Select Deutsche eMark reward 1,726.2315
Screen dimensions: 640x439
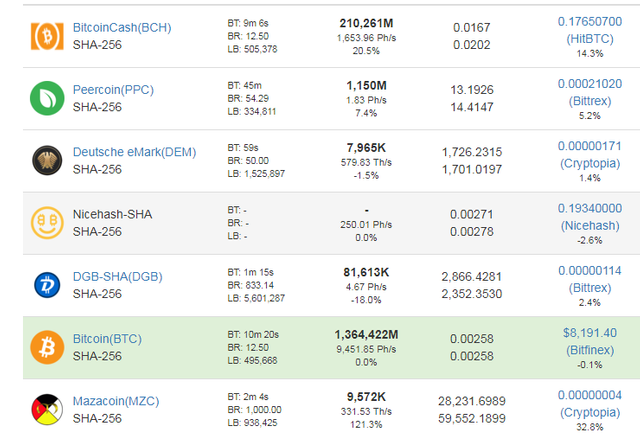472,152
